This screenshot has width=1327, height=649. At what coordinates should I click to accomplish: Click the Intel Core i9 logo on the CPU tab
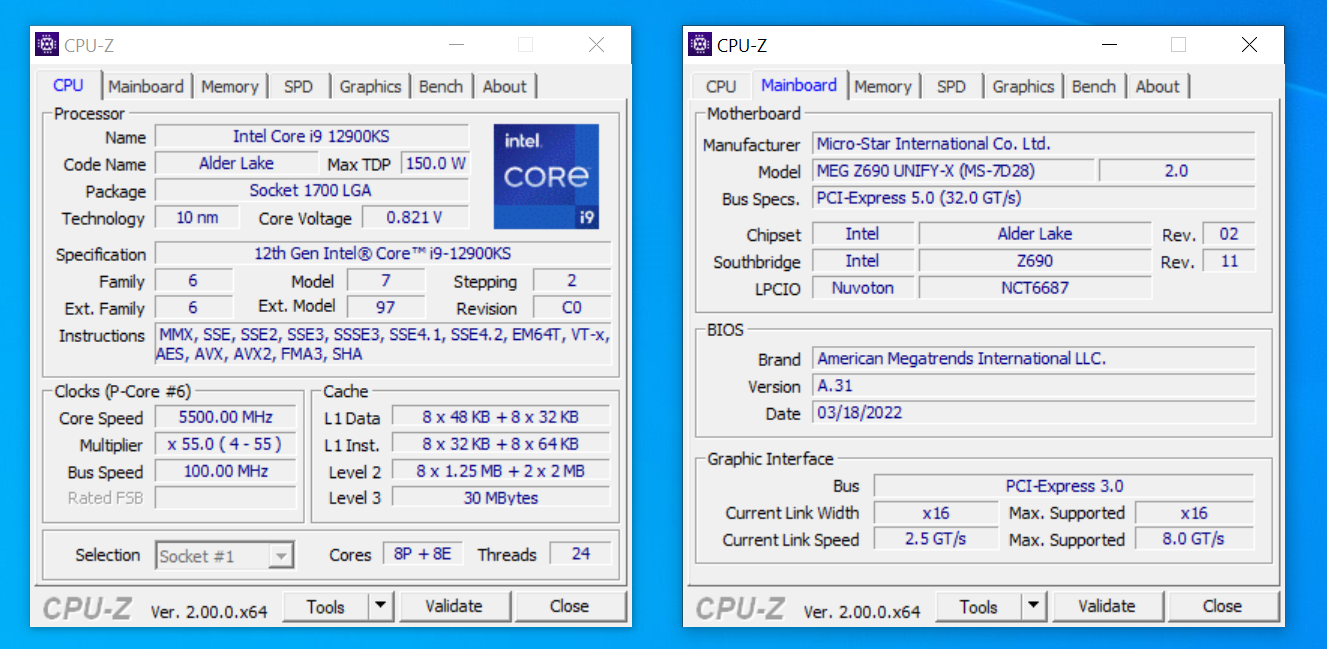coord(546,177)
